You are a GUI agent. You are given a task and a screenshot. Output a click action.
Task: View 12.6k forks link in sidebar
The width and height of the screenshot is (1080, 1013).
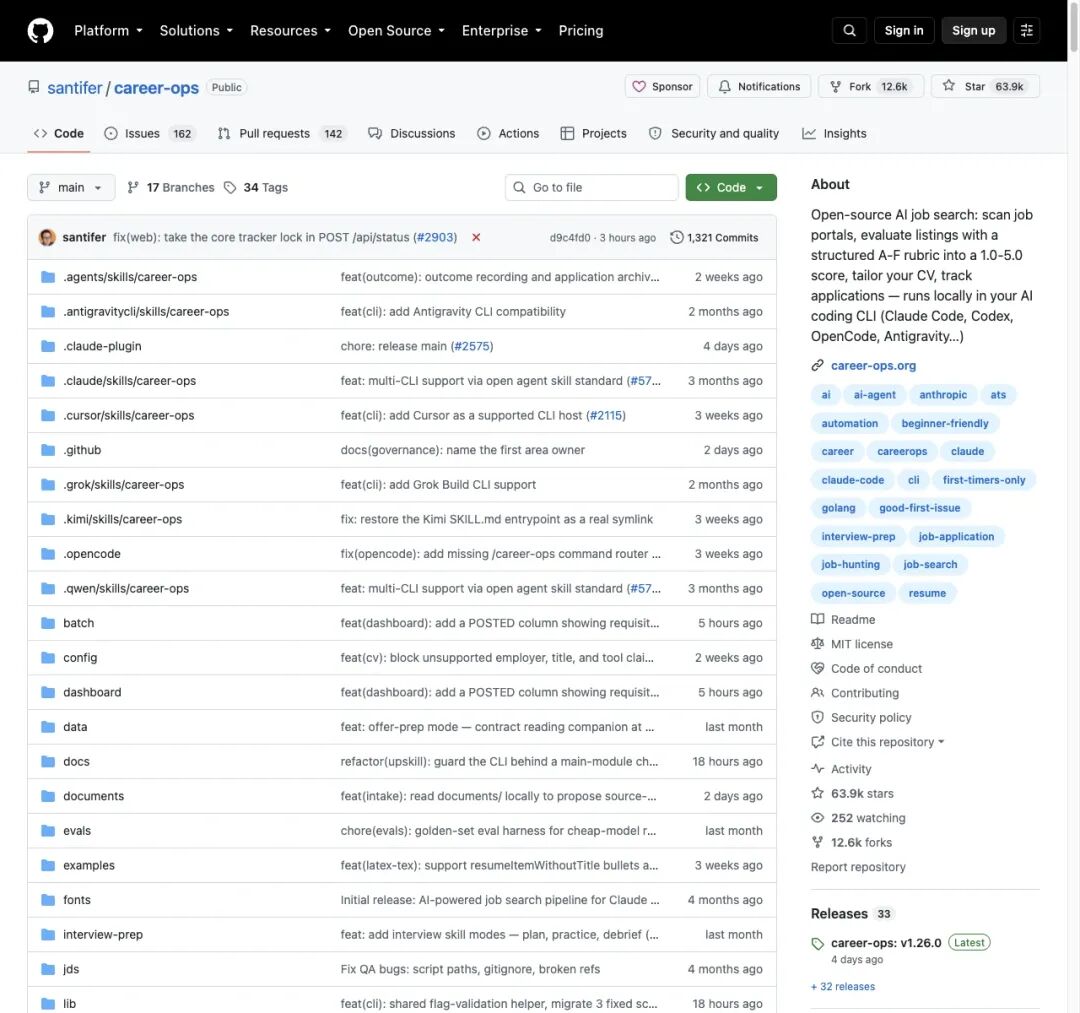tap(851, 842)
